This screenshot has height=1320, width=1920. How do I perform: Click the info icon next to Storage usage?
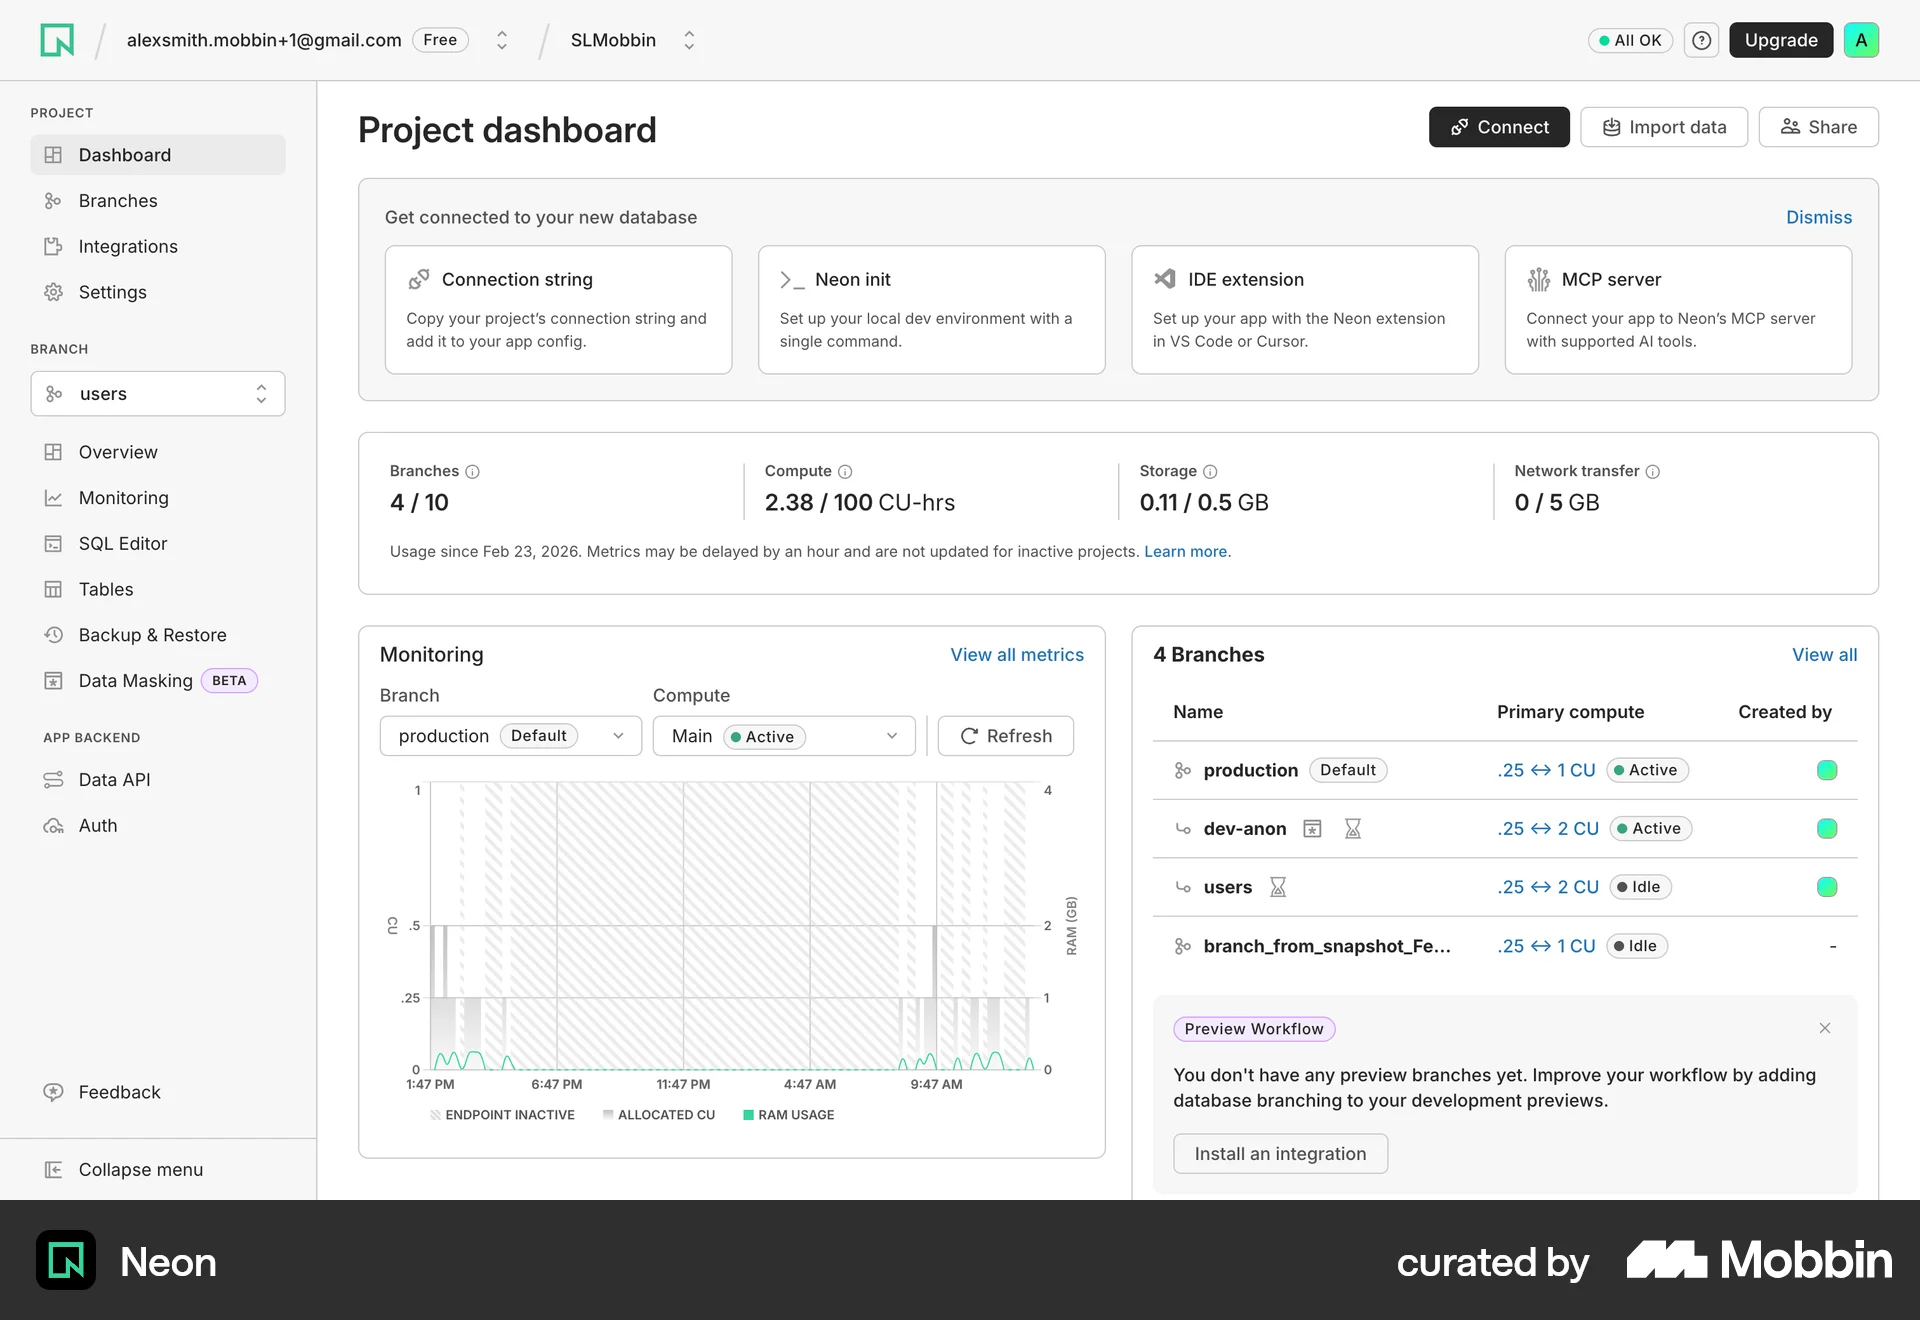click(1210, 472)
